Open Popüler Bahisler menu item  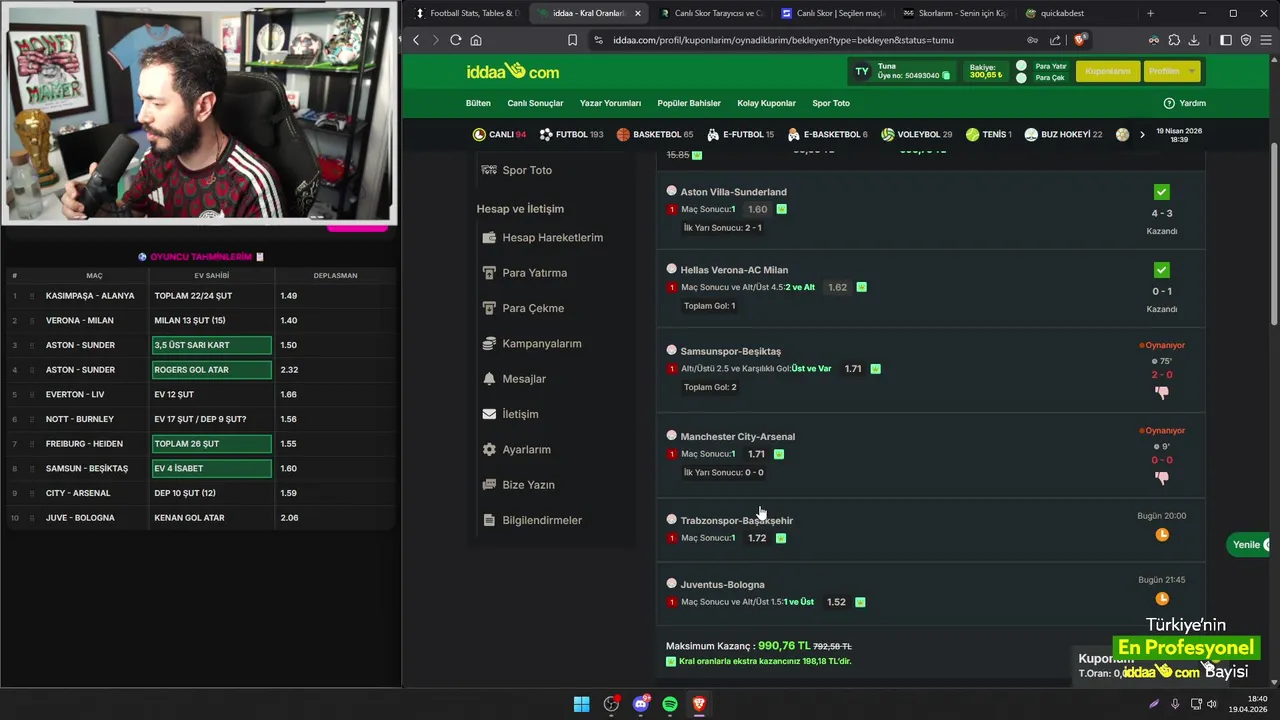point(689,103)
